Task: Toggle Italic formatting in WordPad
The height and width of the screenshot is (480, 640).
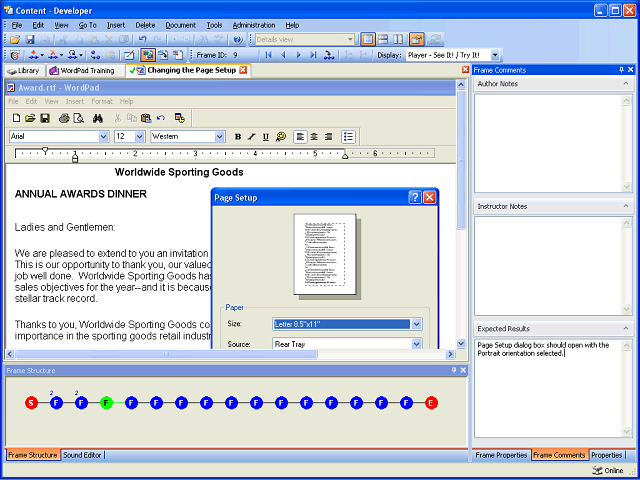Action: pyautogui.click(x=252, y=137)
